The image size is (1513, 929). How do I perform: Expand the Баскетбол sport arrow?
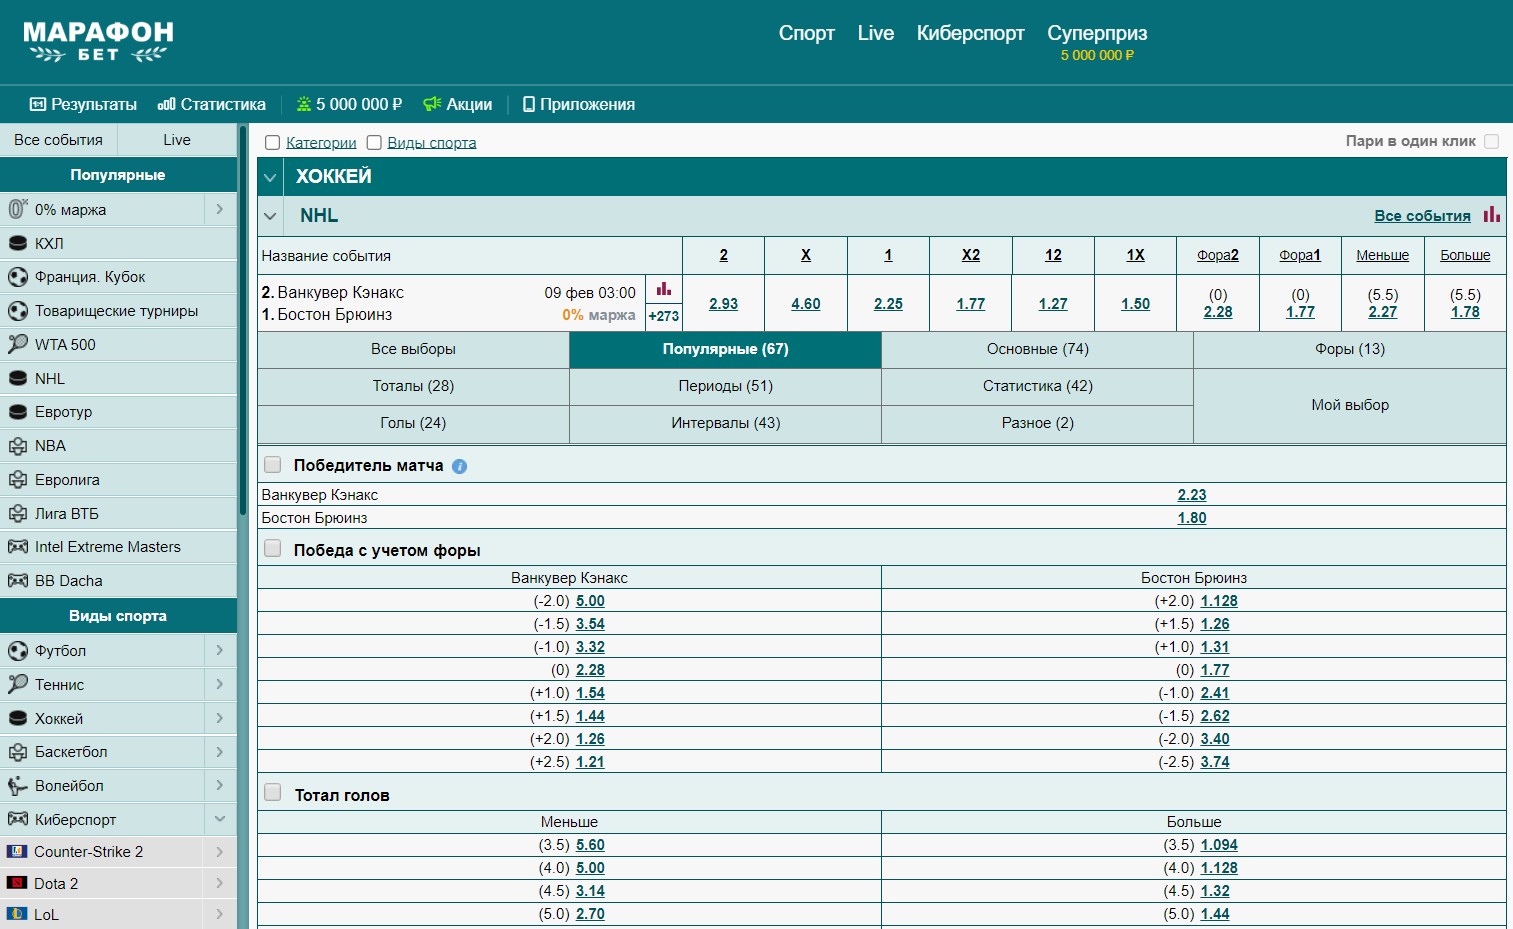220,751
